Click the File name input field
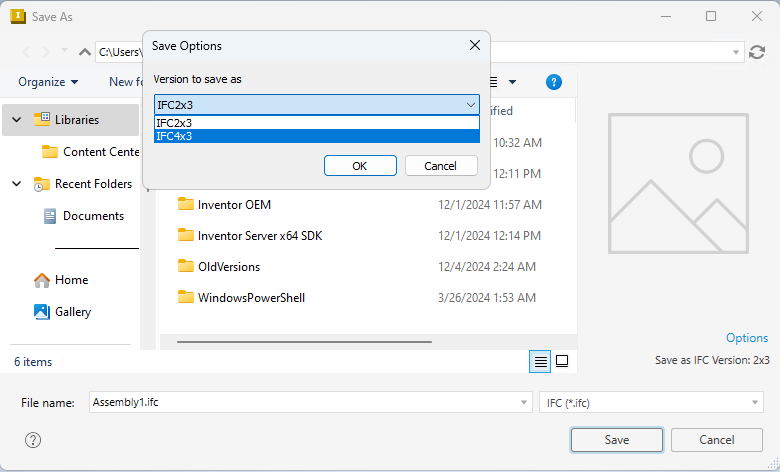The image size is (780, 472). click(305, 402)
